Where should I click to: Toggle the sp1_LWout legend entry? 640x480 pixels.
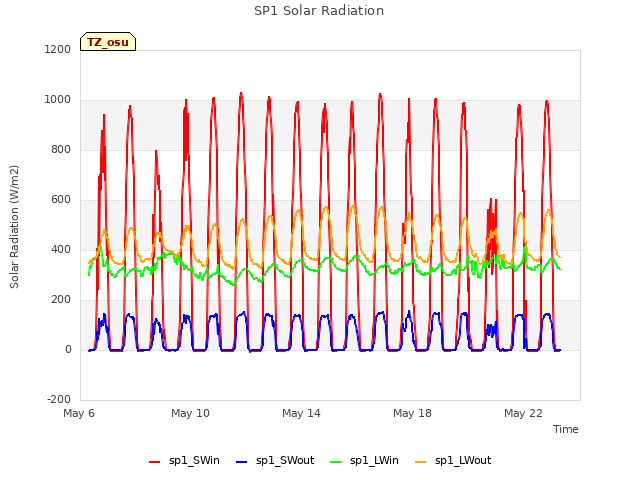click(453, 461)
